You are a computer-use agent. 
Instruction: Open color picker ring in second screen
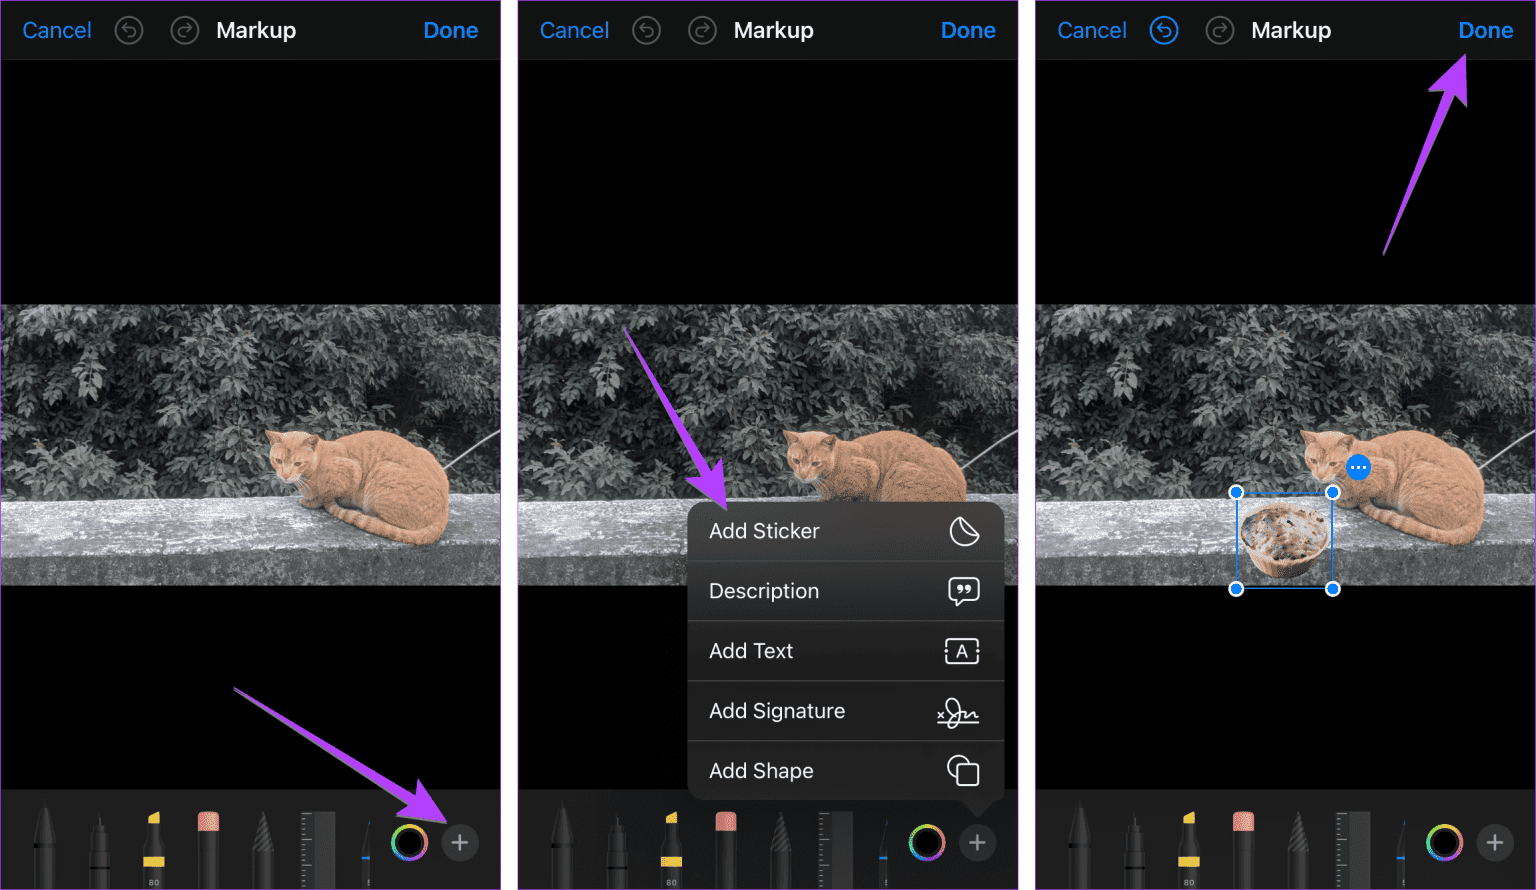[x=927, y=843]
